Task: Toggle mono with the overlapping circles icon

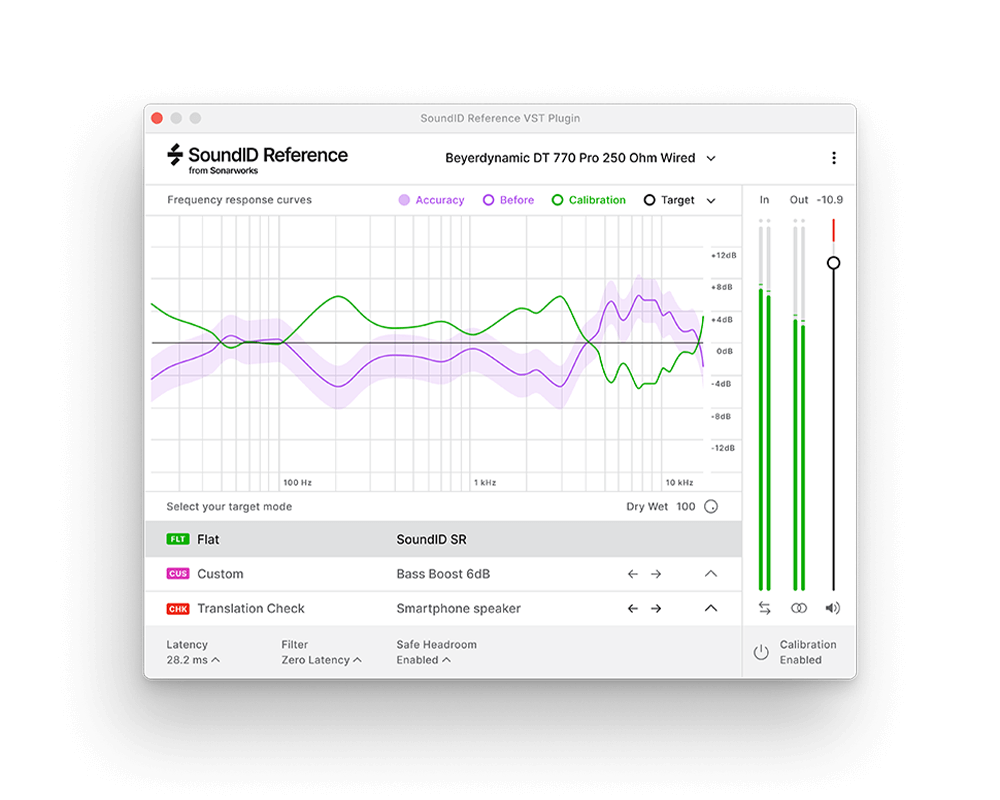Action: click(x=798, y=609)
